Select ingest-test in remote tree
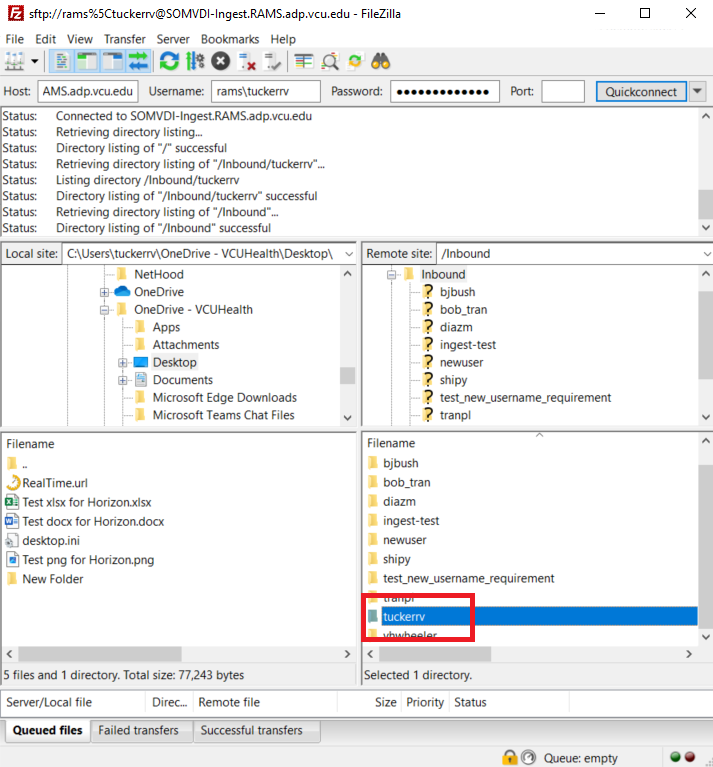Image resolution: width=713 pixels, height=767 pixels. pyautogui.click(x=468, y=345)
